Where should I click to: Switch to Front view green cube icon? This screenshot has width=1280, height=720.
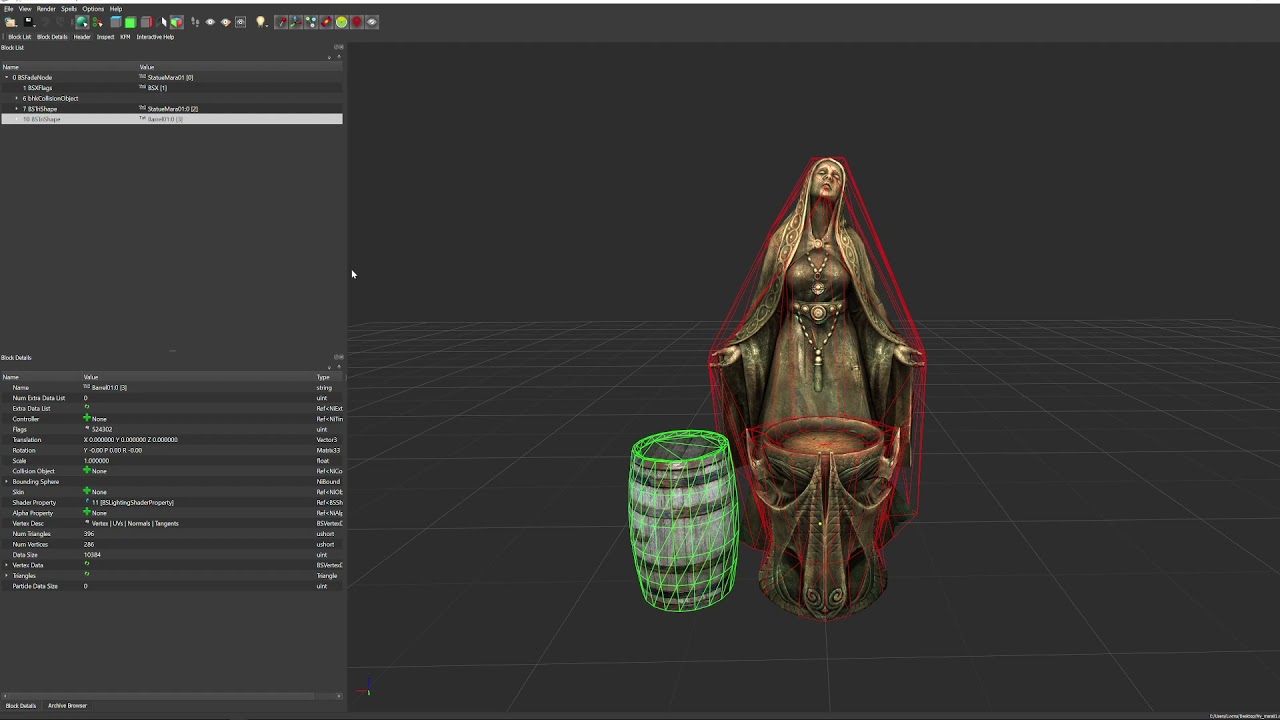coord(131,22)
